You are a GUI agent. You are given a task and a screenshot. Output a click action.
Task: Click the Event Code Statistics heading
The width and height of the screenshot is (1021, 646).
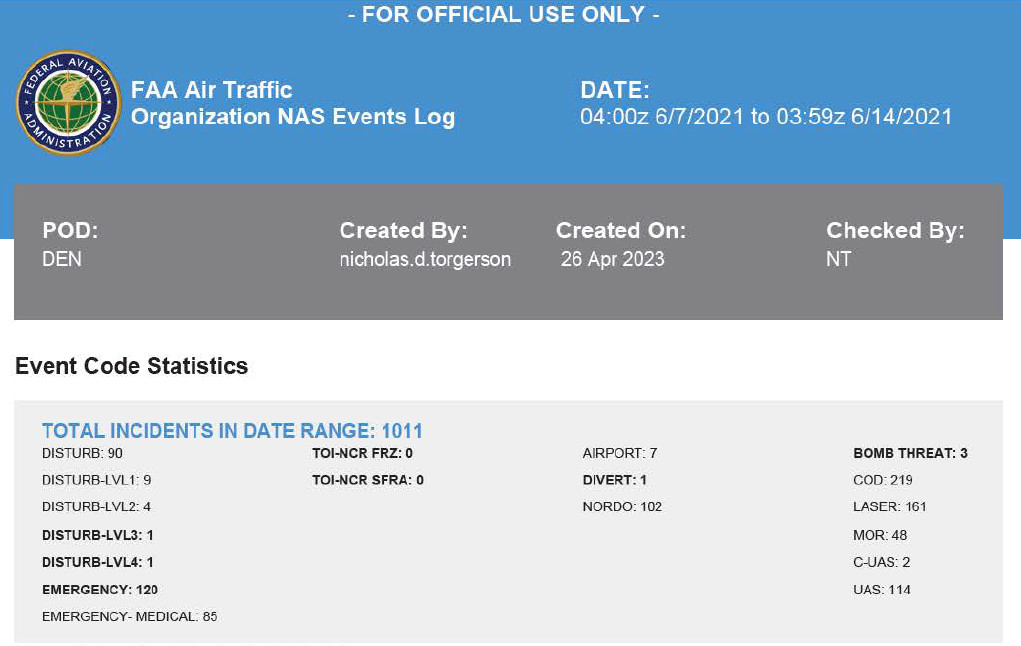pos(131,366)
